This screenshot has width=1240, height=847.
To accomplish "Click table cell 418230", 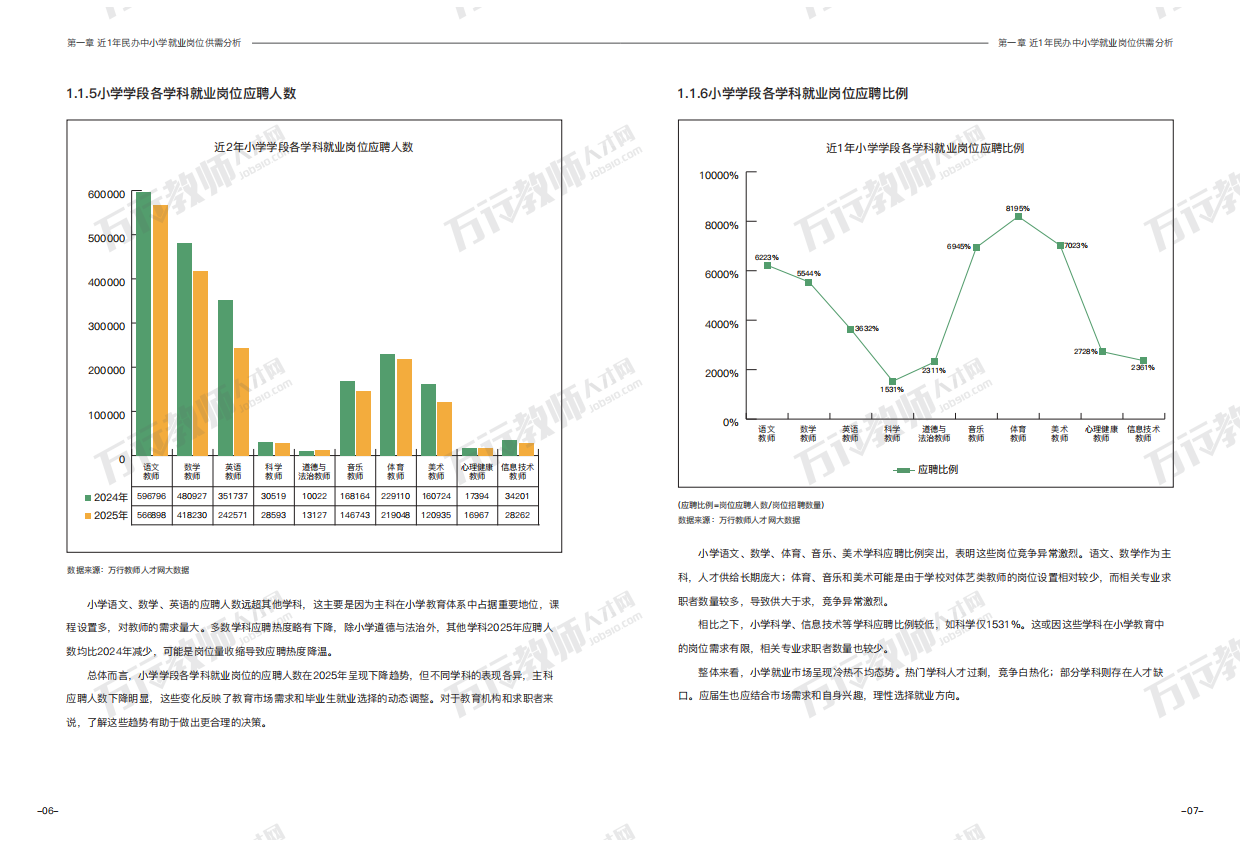I will [x=192, y=516].
